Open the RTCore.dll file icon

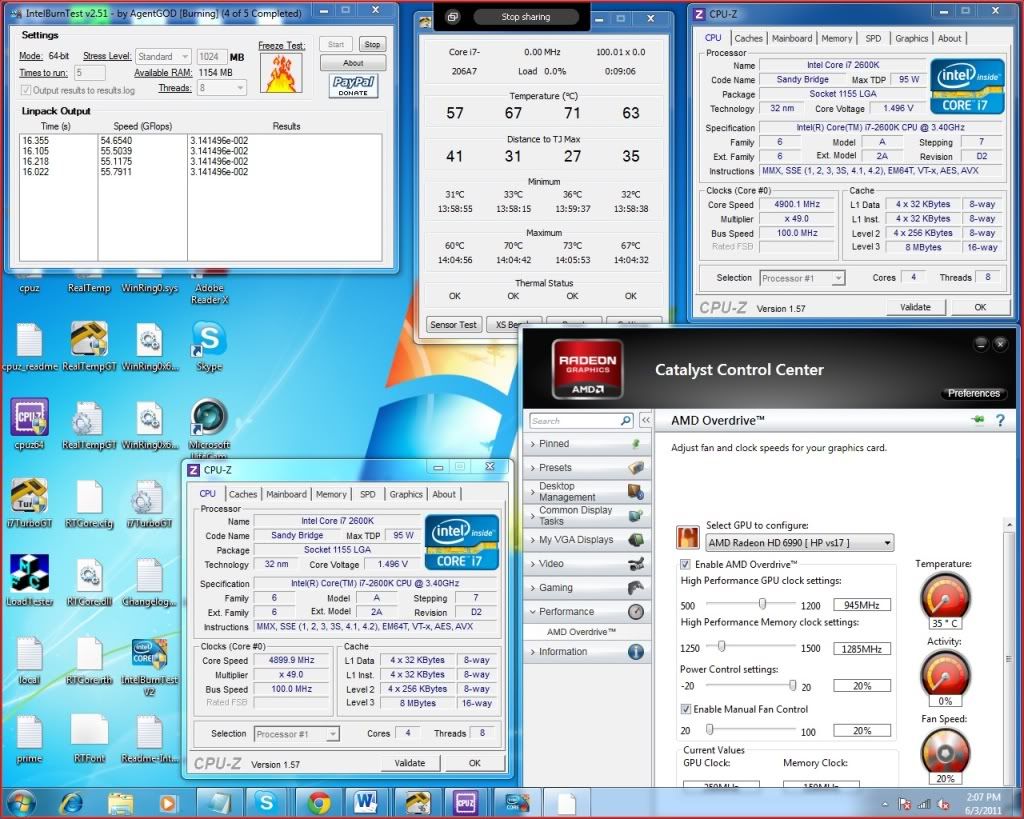89,581
